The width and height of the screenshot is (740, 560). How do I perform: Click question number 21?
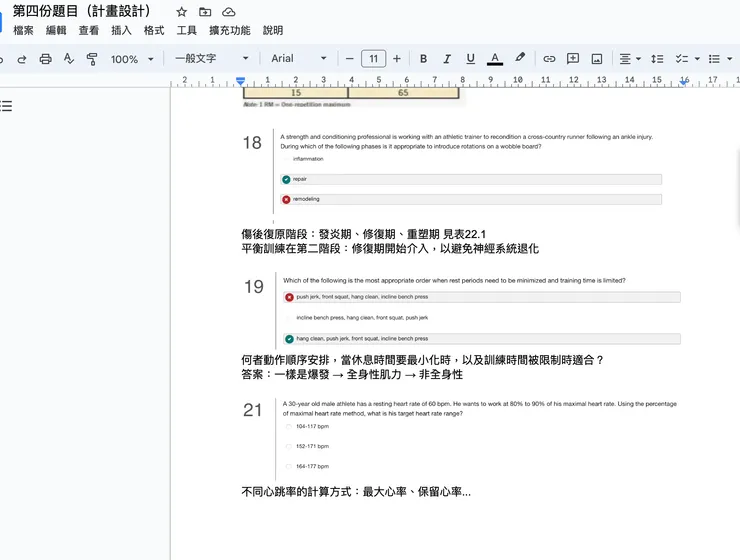click(x=252, y=410)
